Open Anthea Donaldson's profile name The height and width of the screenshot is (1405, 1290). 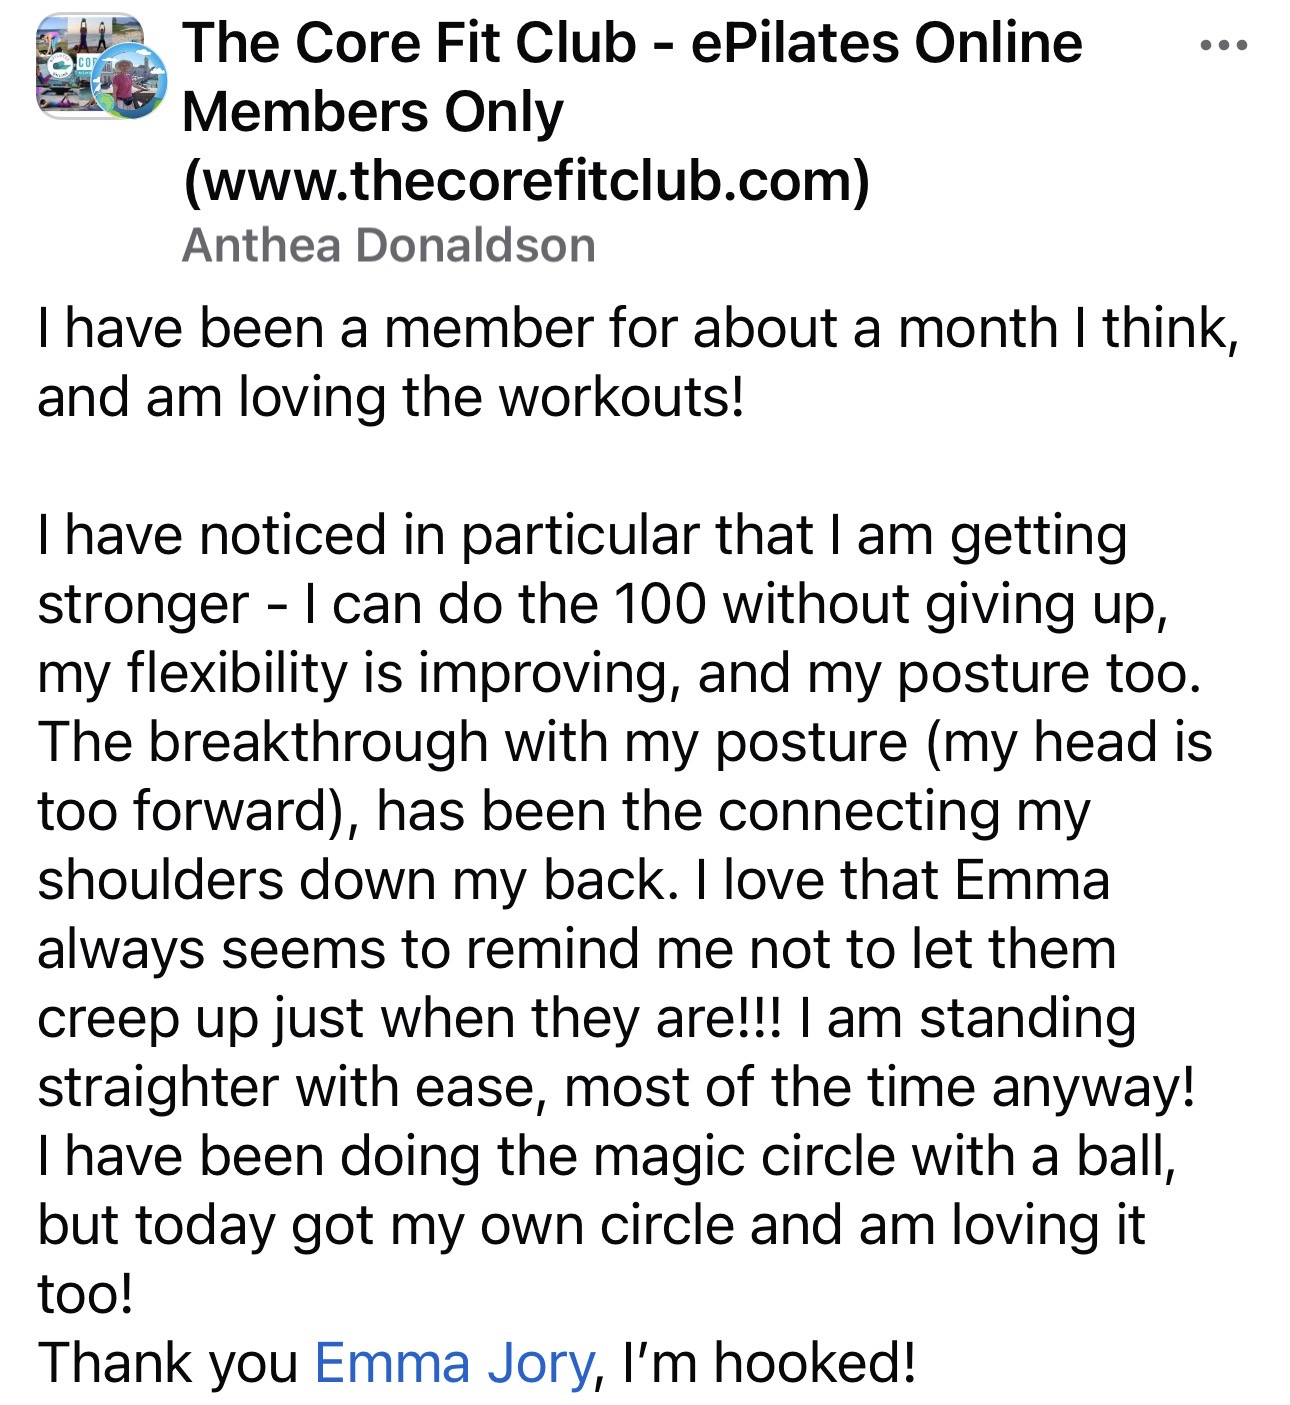tap(388, 246)
